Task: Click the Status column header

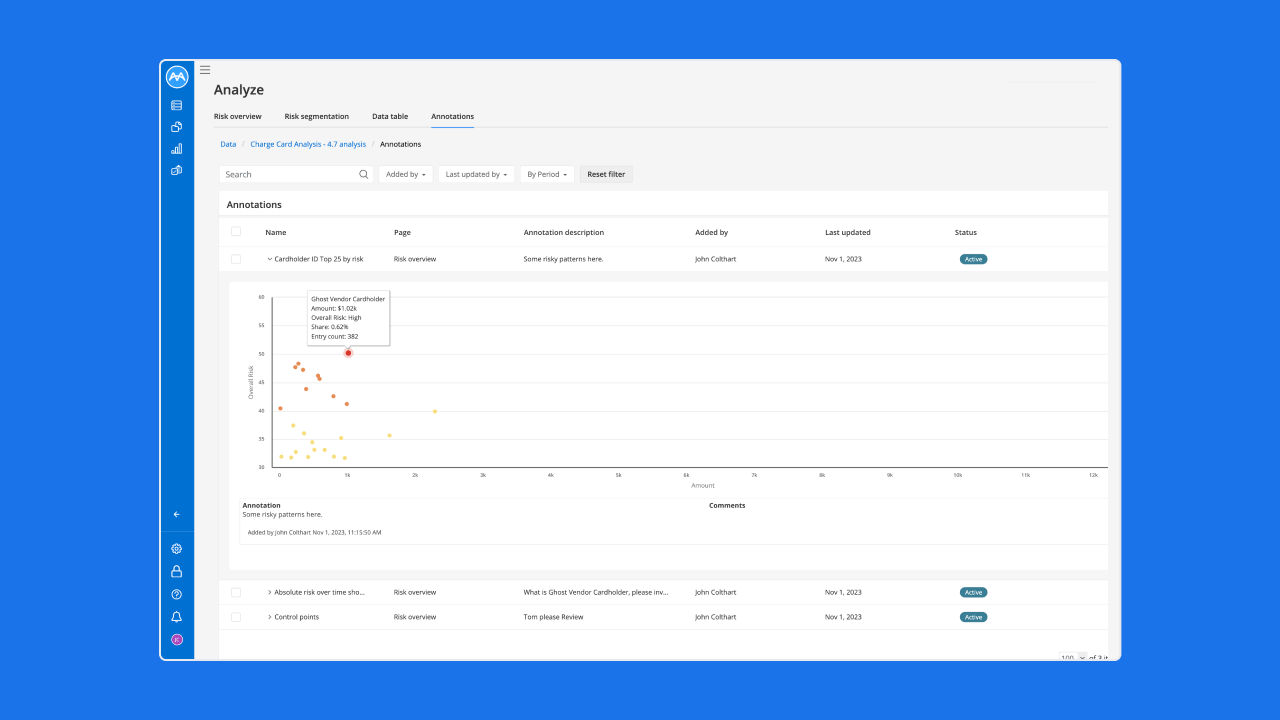Action: [x=966, y=233]
